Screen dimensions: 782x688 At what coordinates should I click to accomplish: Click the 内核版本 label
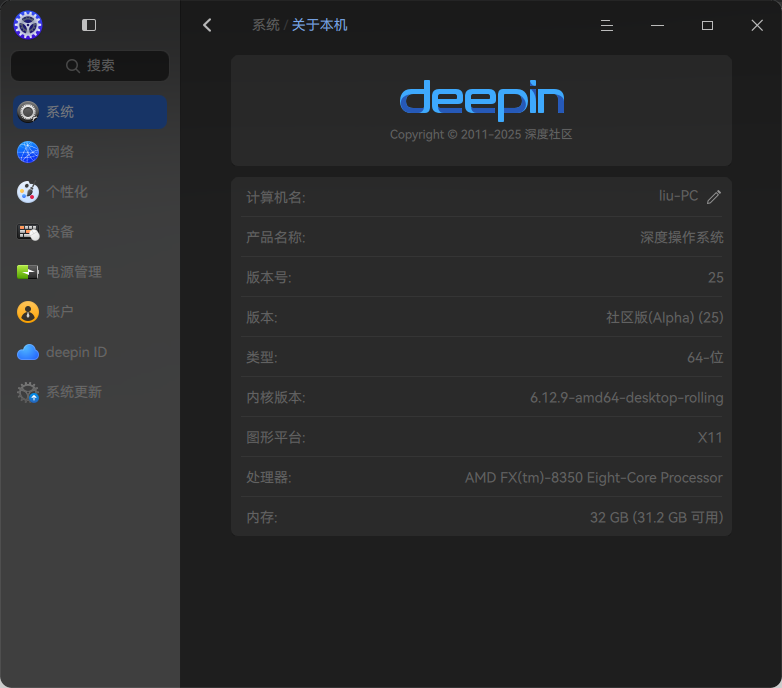pyautogui.click(x=276, y=398)
